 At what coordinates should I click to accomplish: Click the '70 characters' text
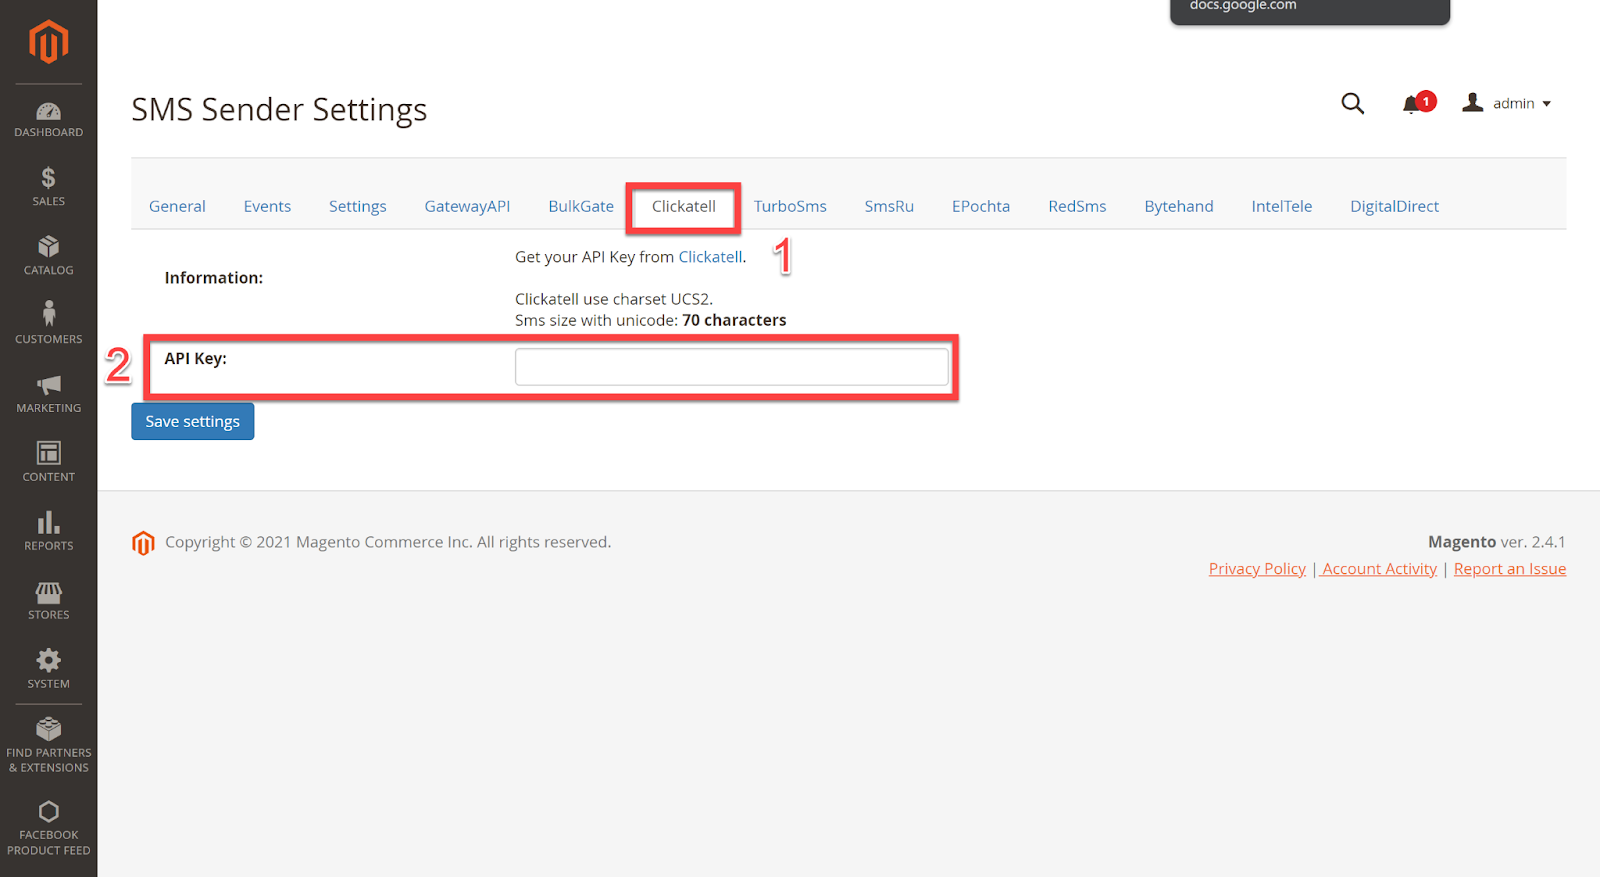coord(734,320)
